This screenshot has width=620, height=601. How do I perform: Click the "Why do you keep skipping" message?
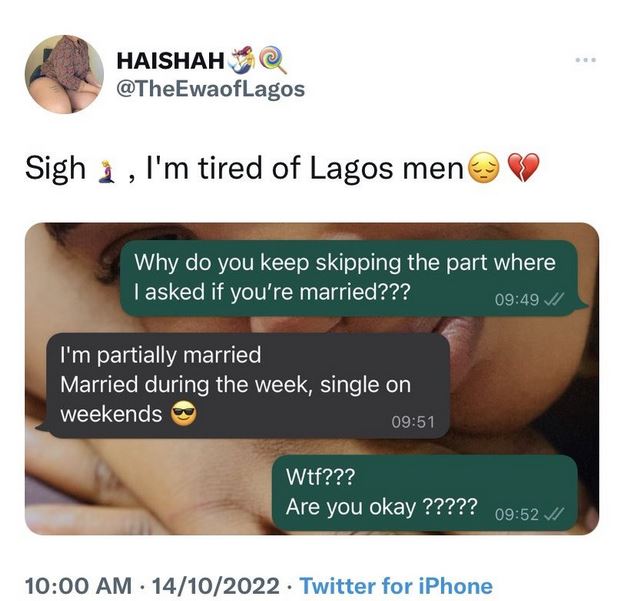[352, 278]
